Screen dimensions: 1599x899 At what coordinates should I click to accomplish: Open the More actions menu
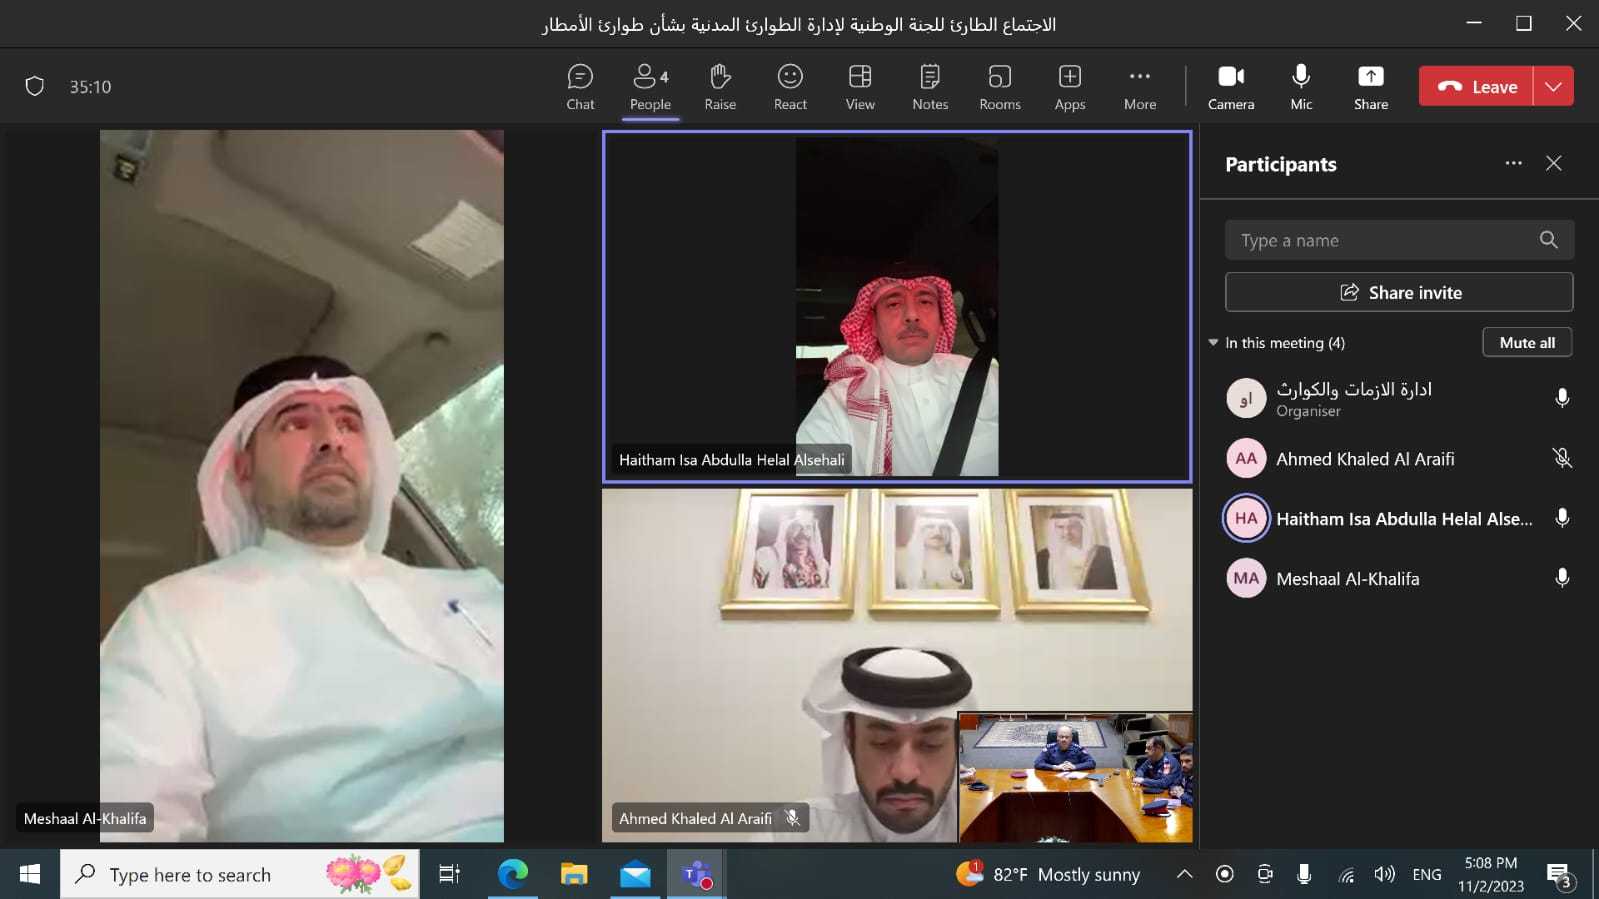point(1140,87)
